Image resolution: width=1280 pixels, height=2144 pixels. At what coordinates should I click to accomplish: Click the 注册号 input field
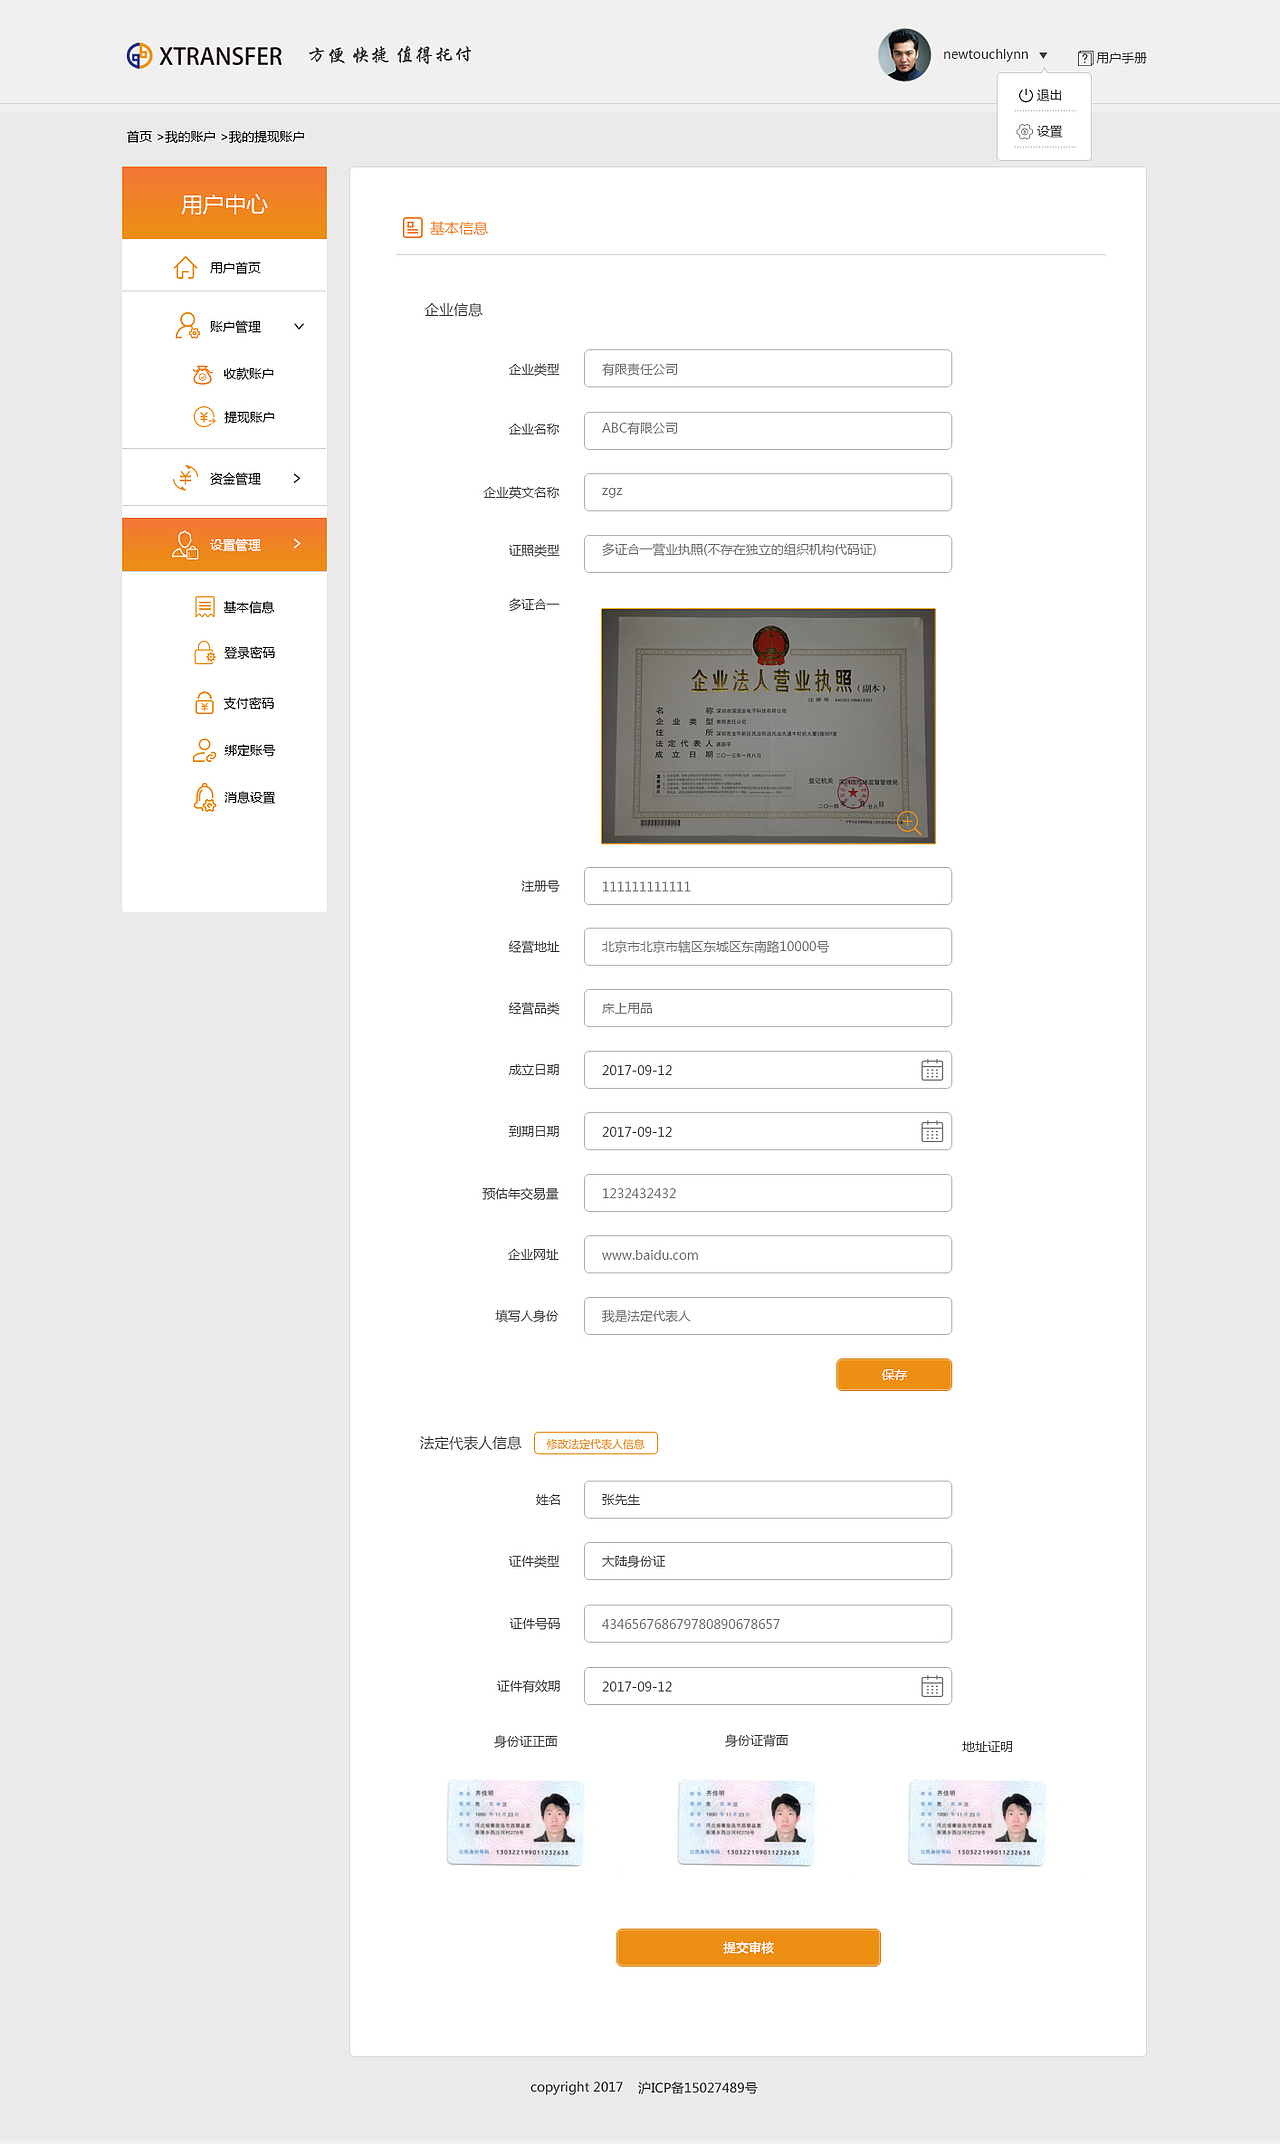pyautogui.click(x=768, y=886)
